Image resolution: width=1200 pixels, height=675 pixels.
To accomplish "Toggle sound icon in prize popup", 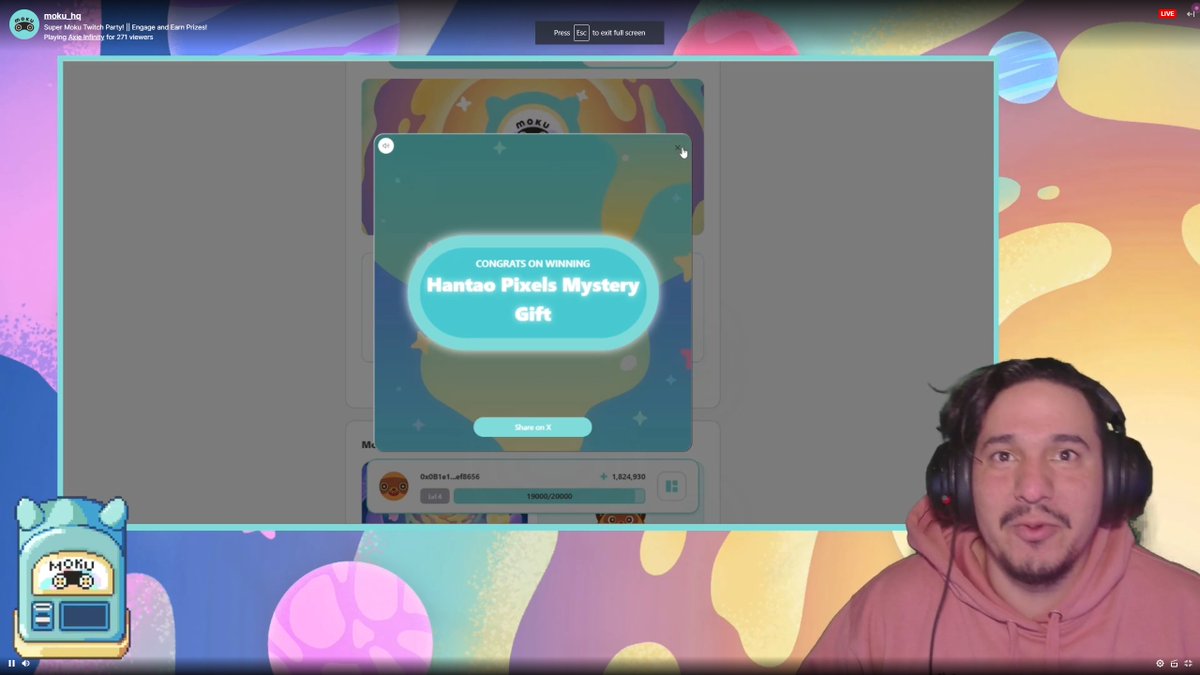I will coord(386,146).
